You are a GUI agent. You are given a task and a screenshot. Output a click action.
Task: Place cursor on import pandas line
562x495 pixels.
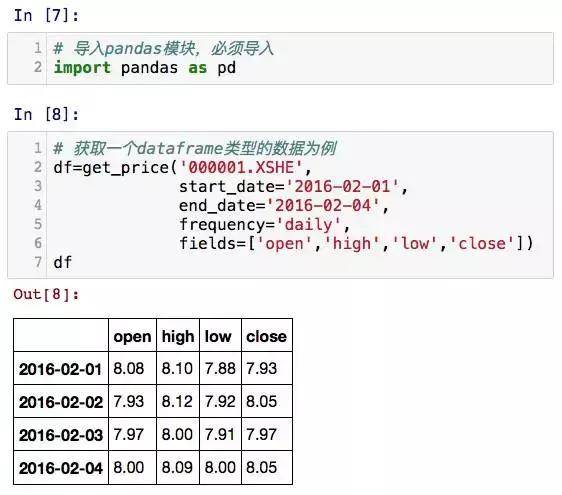pos(145,68)
